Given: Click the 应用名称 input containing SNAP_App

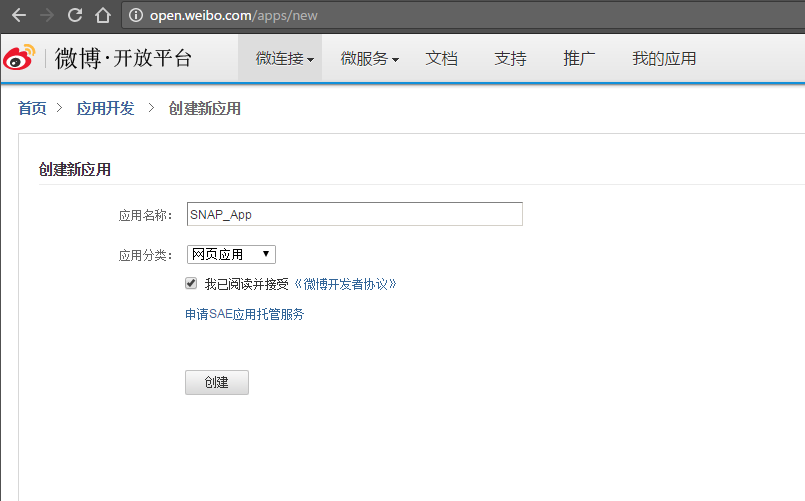Looking at the screenshot, I should [x=355, y=214].
